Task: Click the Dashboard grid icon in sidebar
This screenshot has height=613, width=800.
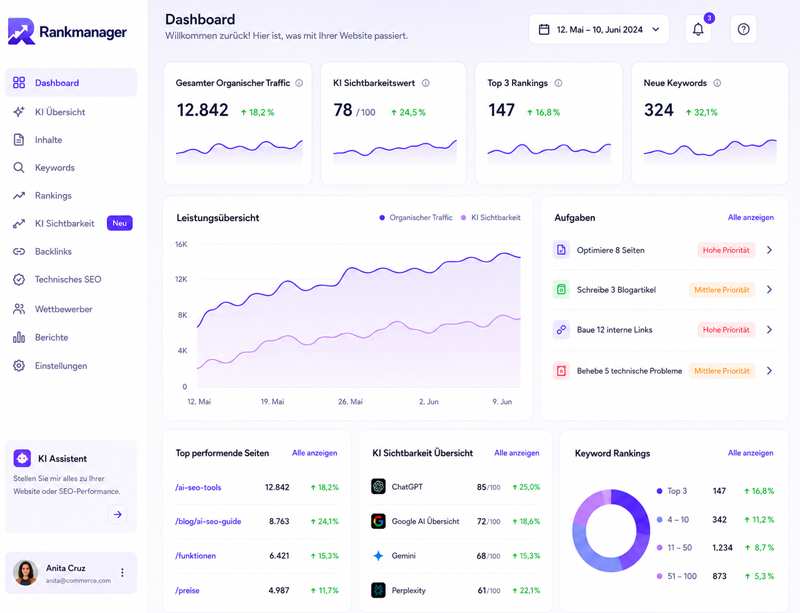Action: pos(19,83)
